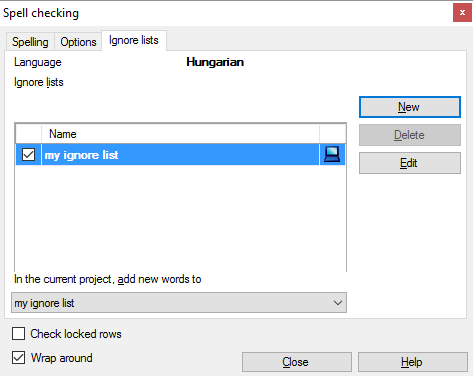The image size is (473, 376).
Task: Select the Ignore lists tab
Action: pos(134,40)
